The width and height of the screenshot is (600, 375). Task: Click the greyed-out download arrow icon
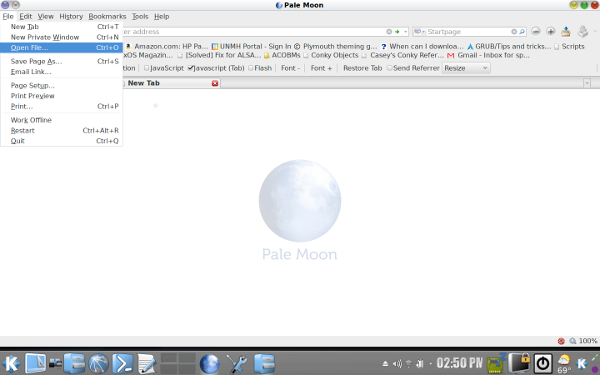coord(582,31)
